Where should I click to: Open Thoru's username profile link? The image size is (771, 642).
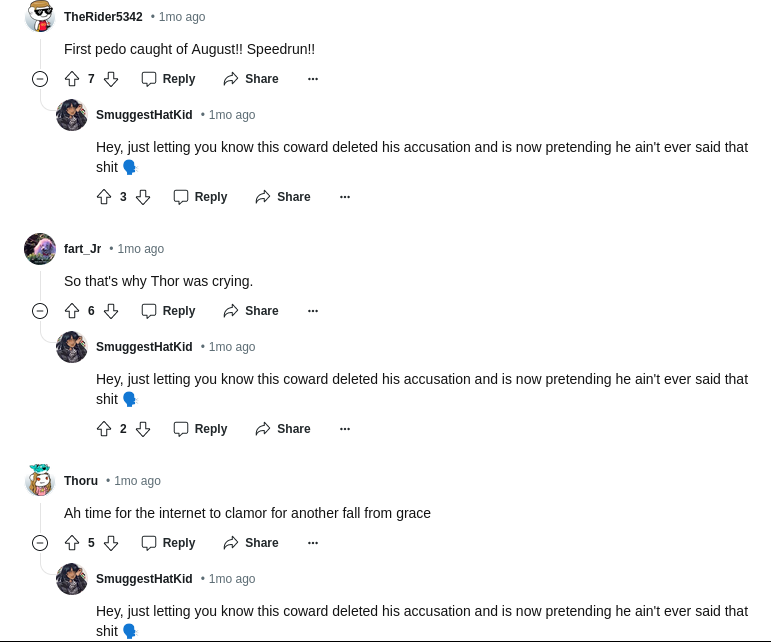click(81, 481)
